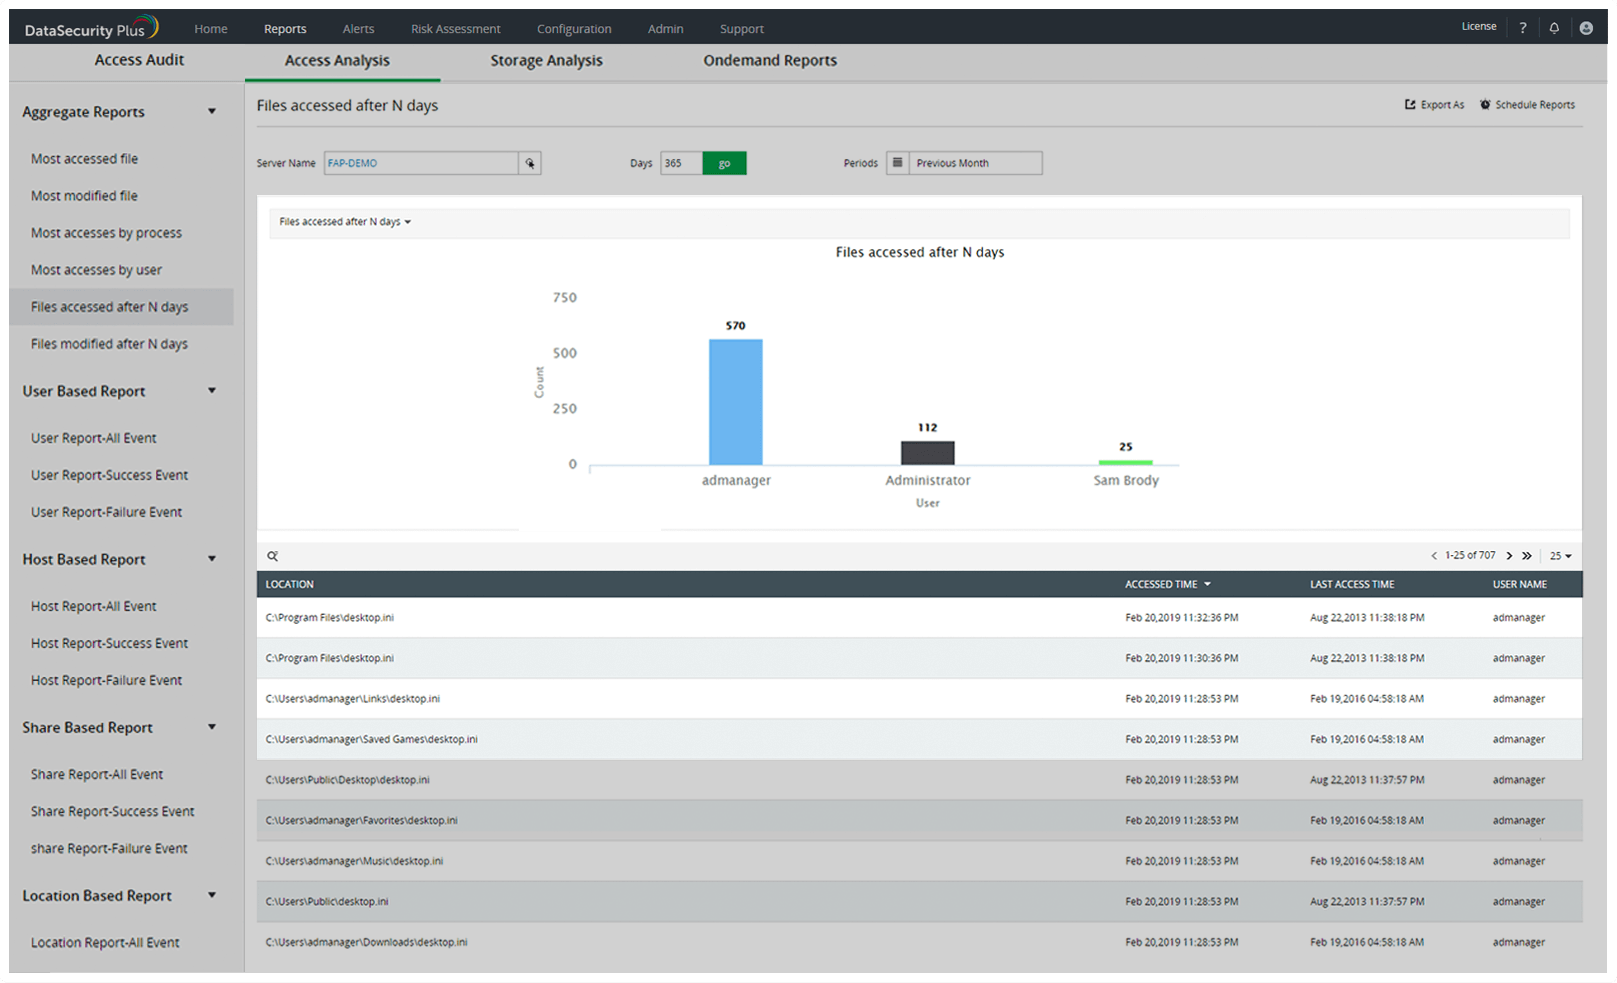
Task: Click the Days input field
Action: [681, 163]
